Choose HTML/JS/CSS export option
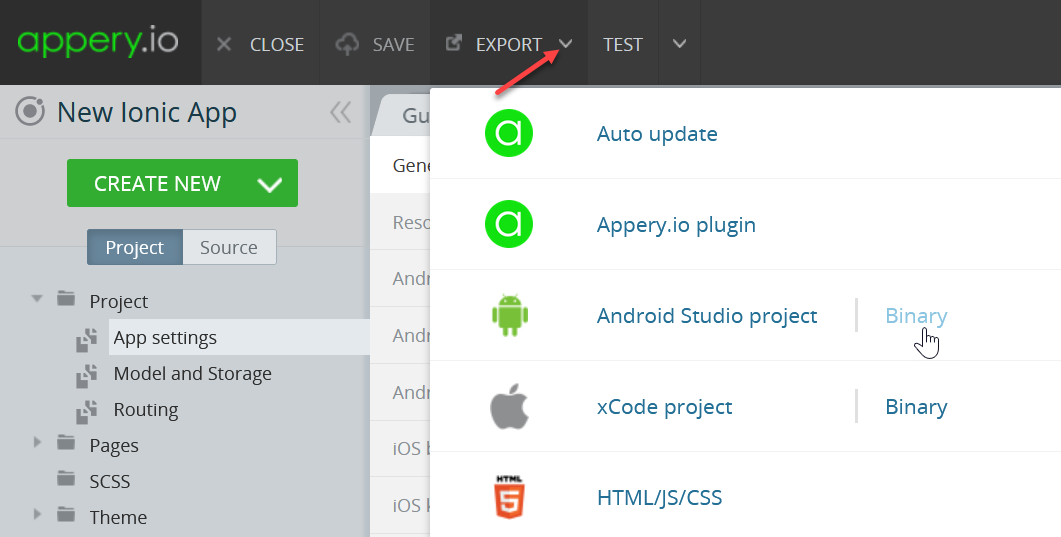1061x537 pixels. (x=660, y=498)
